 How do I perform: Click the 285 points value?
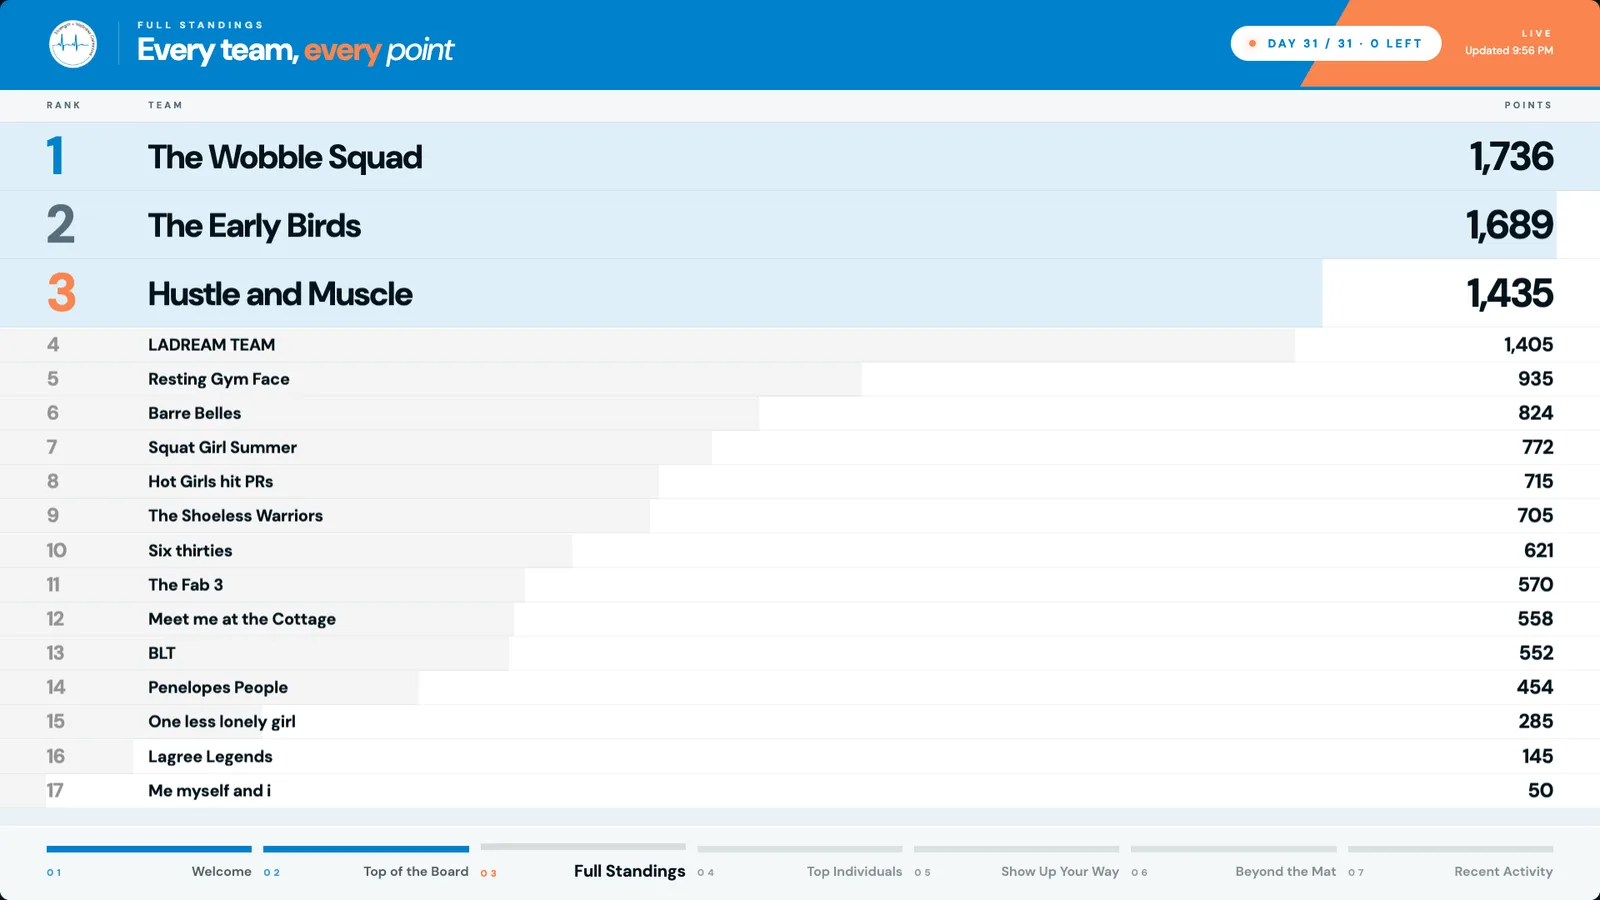click(x=1536, y=721)
